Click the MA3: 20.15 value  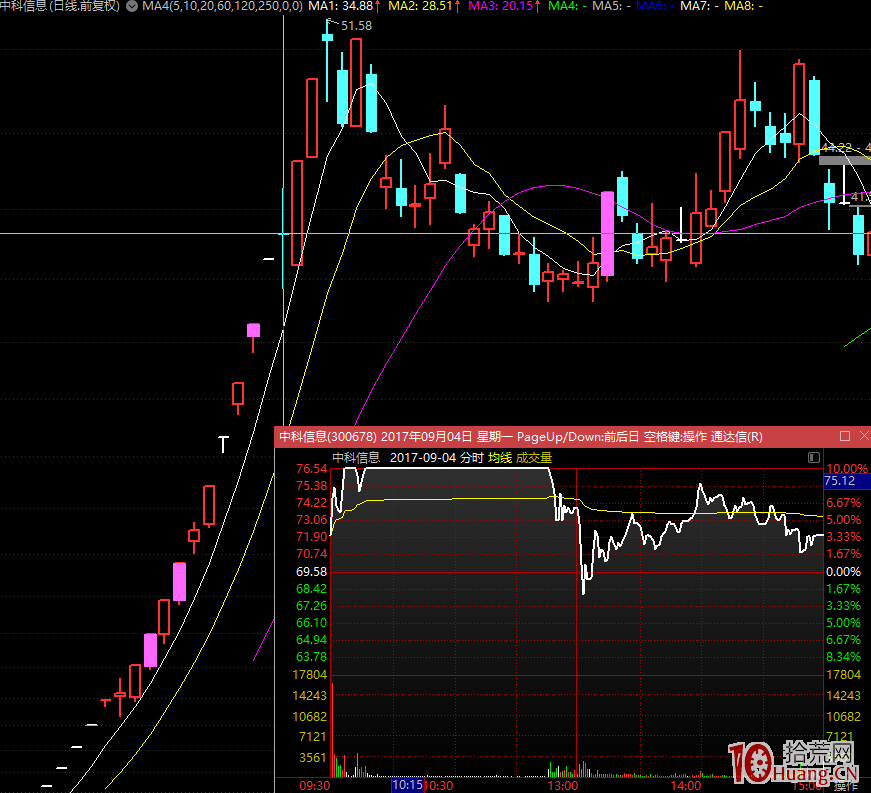pos(504,6)
